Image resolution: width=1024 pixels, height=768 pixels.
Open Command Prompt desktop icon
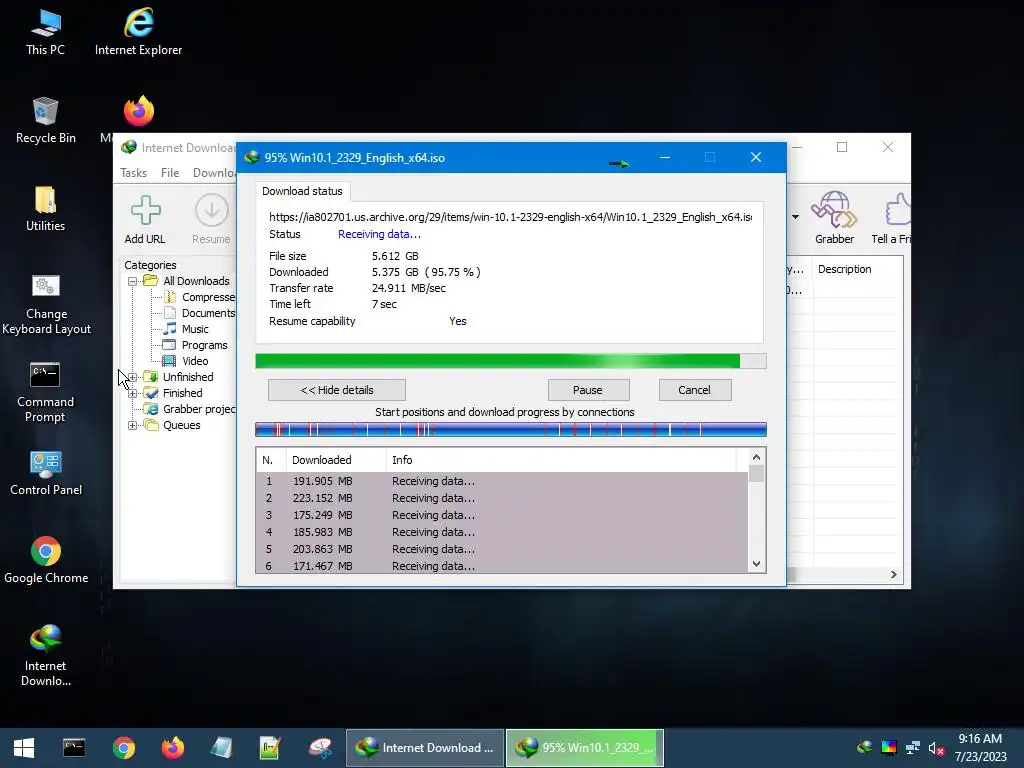point(45,375)
